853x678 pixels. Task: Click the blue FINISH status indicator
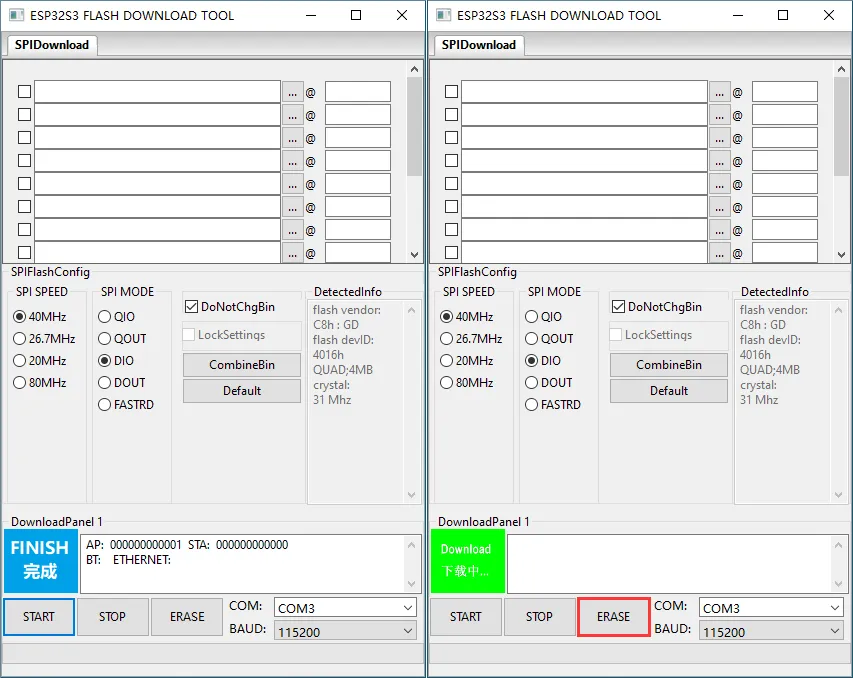[x=38, y=562]
